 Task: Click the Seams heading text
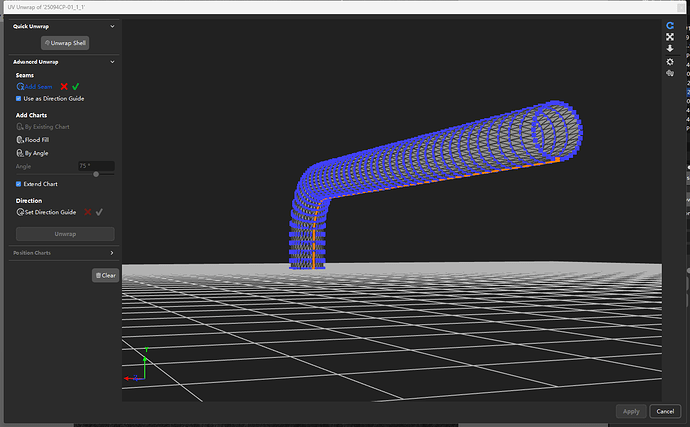(x=25, y=75)
